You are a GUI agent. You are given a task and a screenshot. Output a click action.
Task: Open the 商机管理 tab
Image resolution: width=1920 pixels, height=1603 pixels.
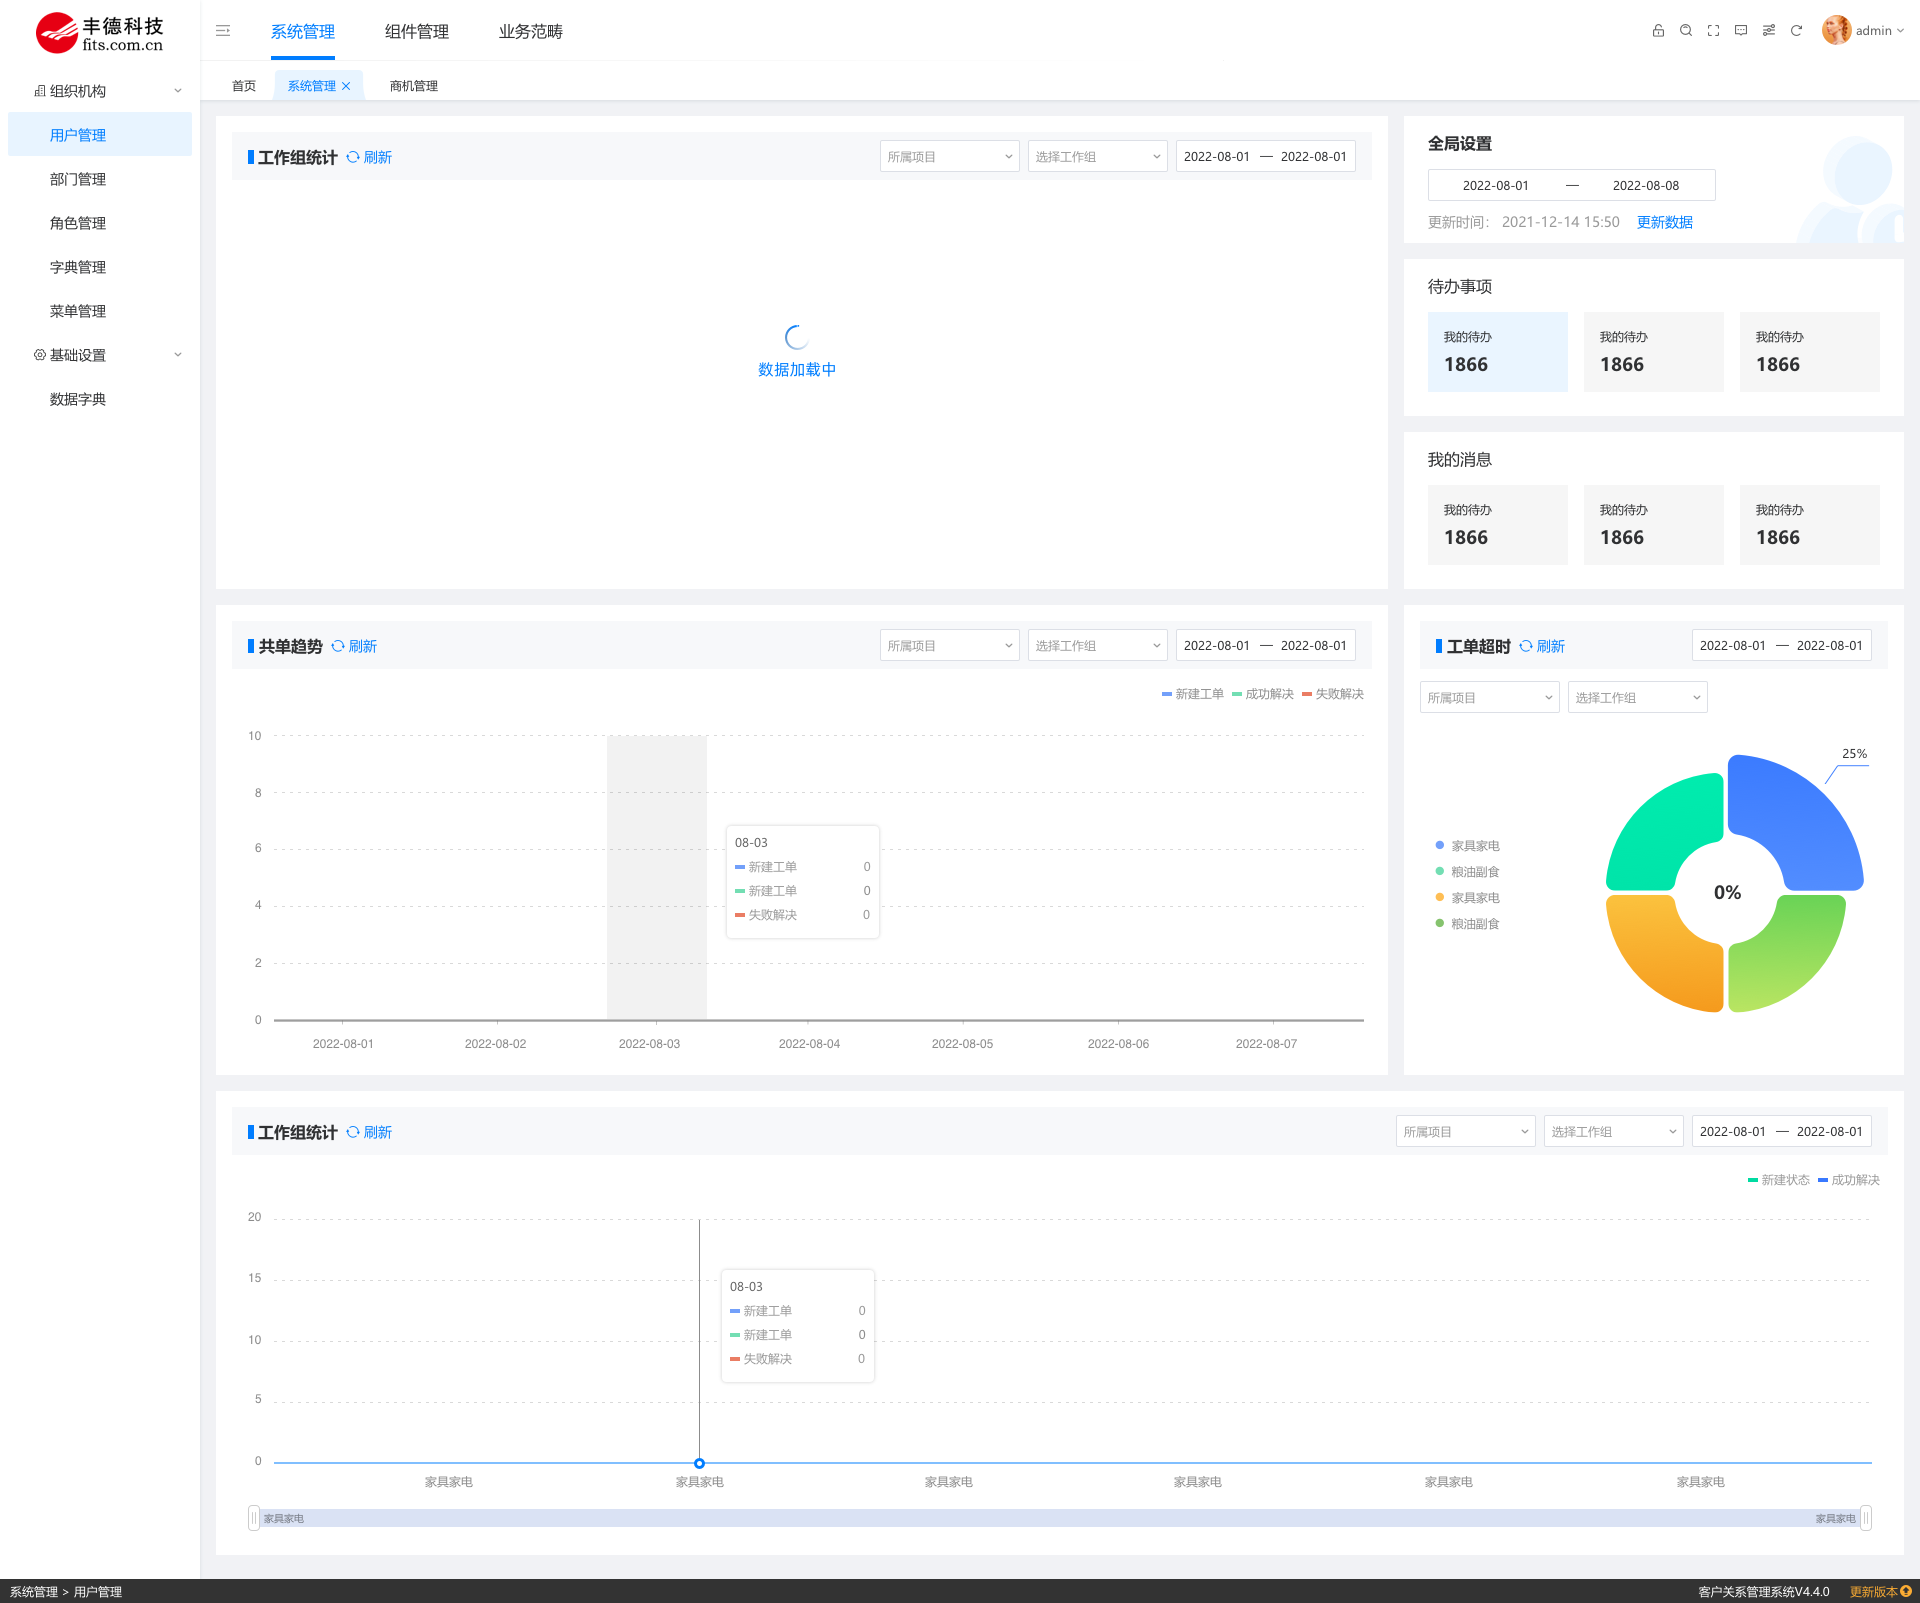pyautogui.click(x=414, y=86)
